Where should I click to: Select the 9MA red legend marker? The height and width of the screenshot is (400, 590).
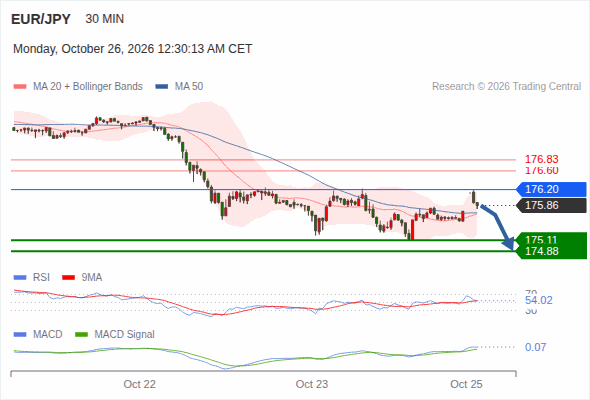68,278
